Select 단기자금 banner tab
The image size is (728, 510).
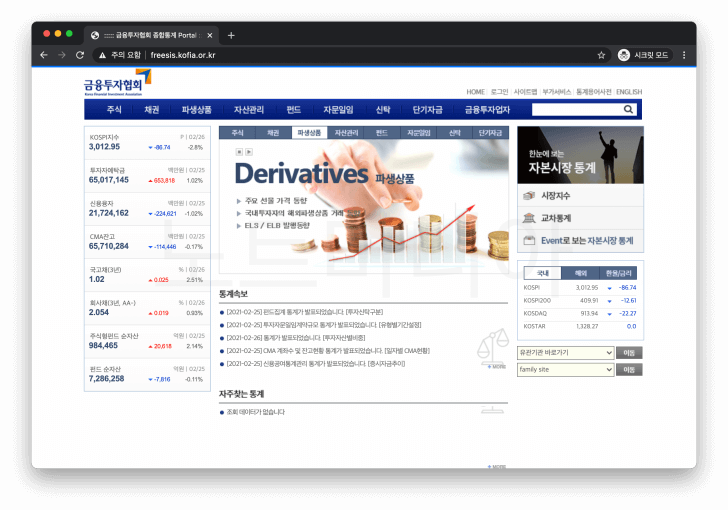[490, 133]
